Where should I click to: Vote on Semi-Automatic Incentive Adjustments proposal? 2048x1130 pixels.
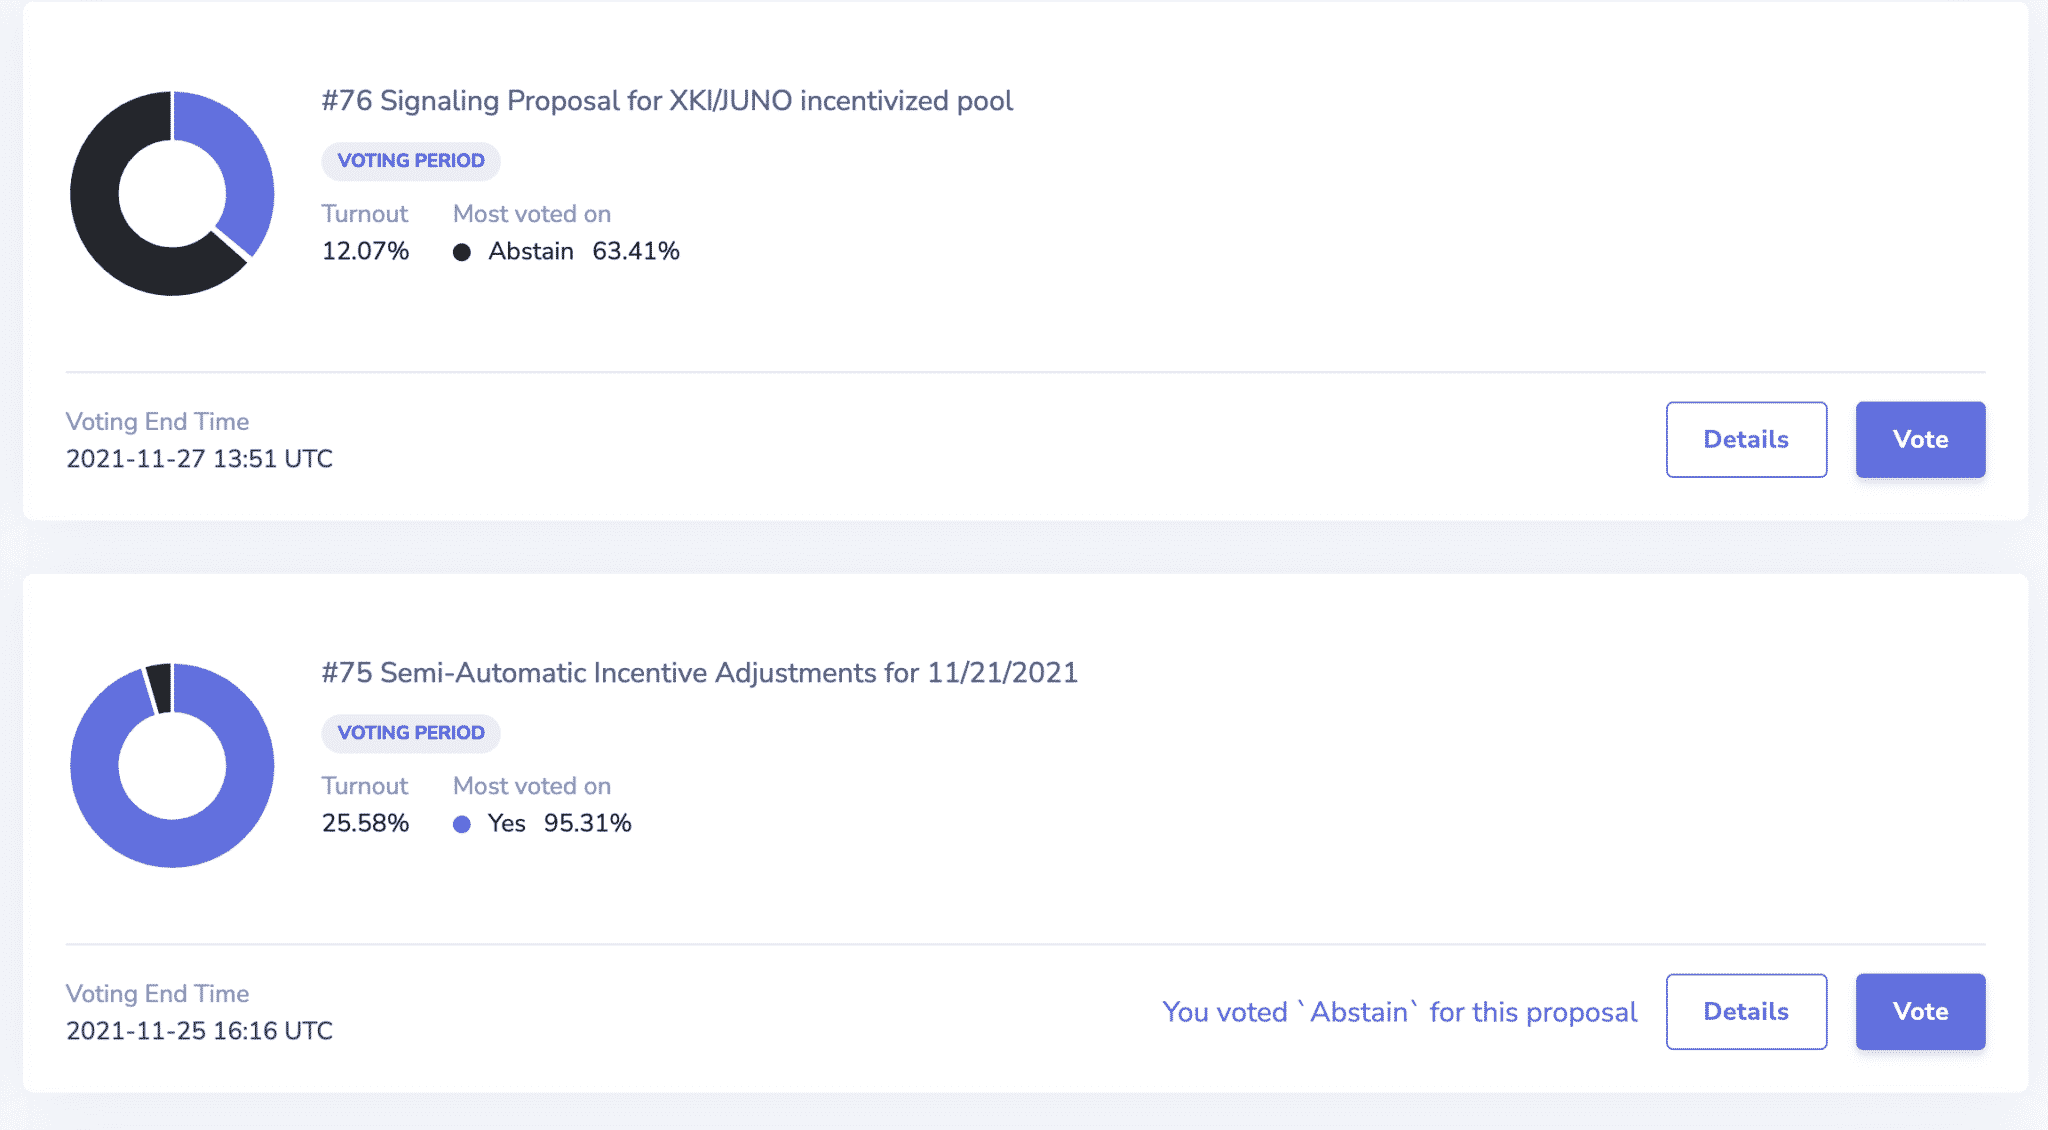(x=1920, y=1012)
